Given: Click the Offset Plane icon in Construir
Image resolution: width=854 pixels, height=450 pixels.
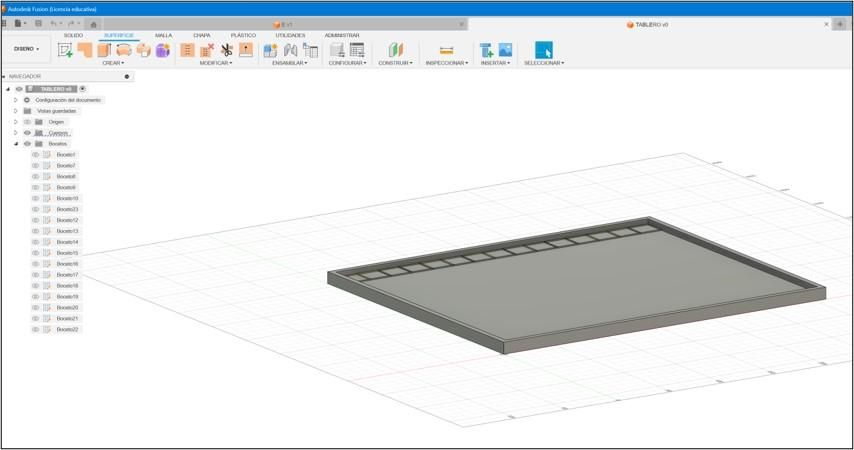Looking at the screenshot, I should click(x=396, y=50).
